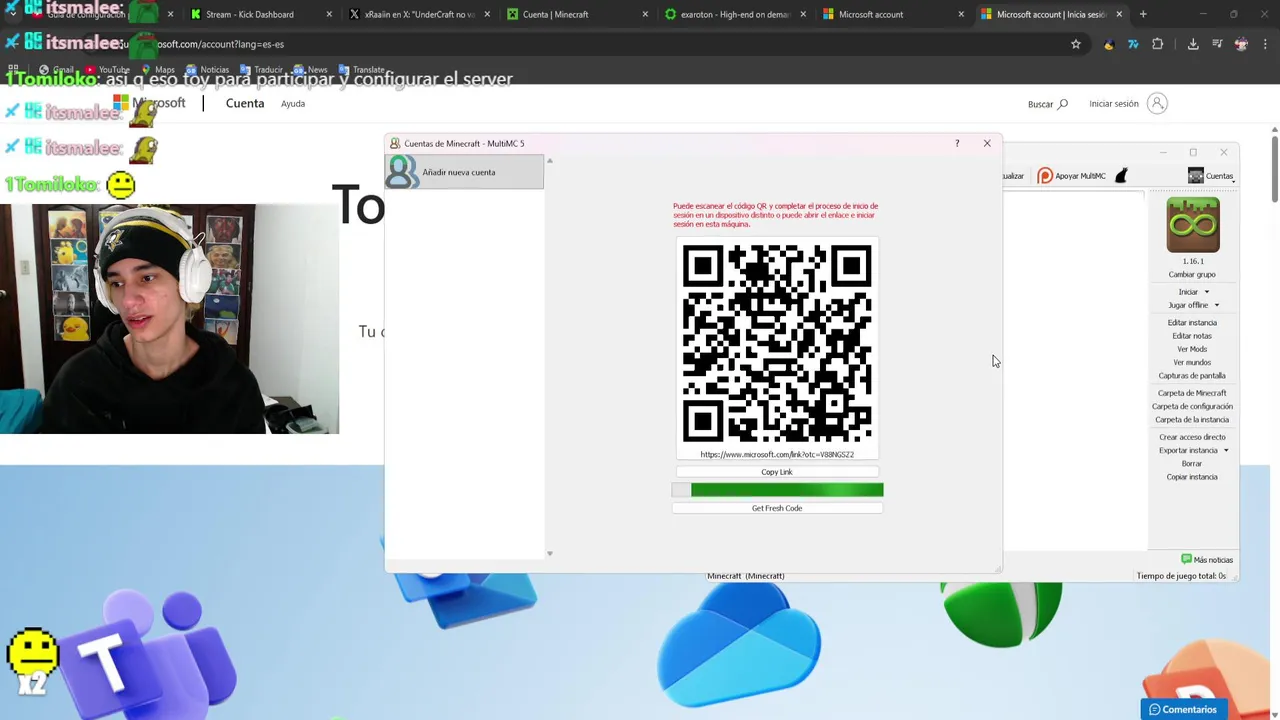Click Ver mundos in MultiMC

[1192, 362]
